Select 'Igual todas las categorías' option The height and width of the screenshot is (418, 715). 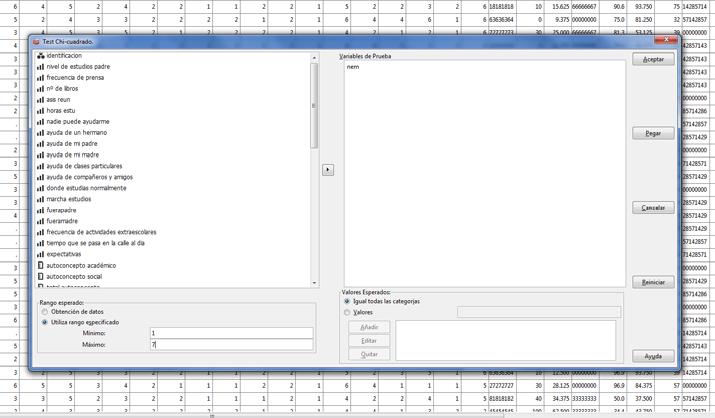(347, 301)
